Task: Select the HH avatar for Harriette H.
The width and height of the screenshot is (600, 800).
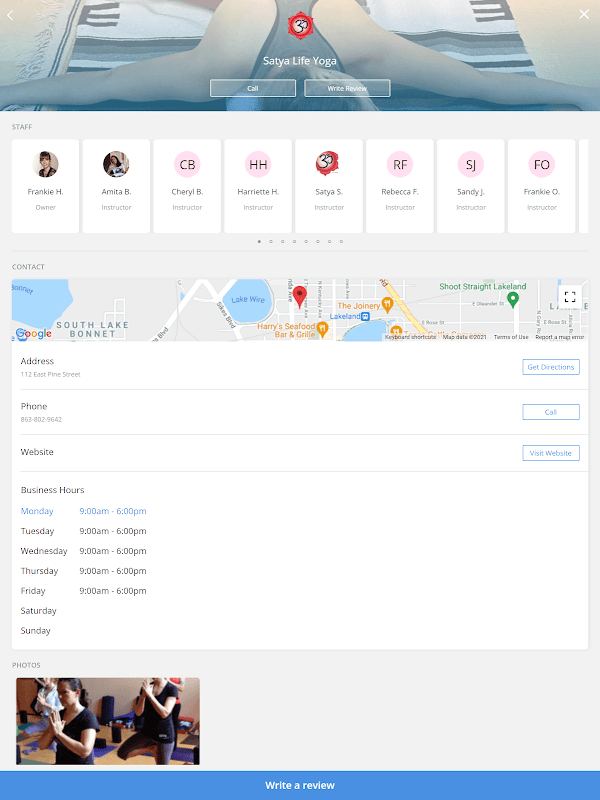Action: coord(258,164)
